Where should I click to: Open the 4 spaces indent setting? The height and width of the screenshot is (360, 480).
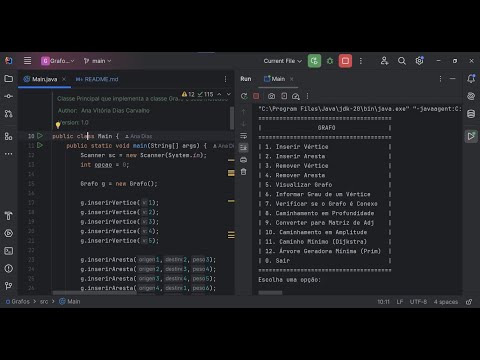[x=446, y=302]
